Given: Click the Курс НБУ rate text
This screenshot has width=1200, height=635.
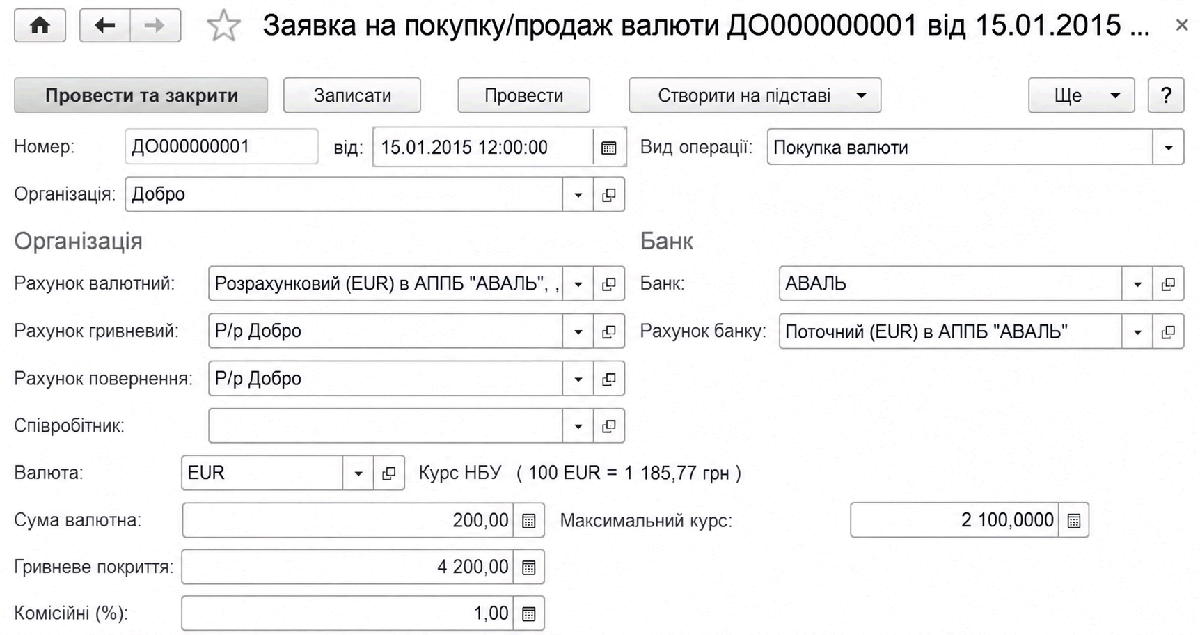Looking at the screenshot, I should coord(581,473).
